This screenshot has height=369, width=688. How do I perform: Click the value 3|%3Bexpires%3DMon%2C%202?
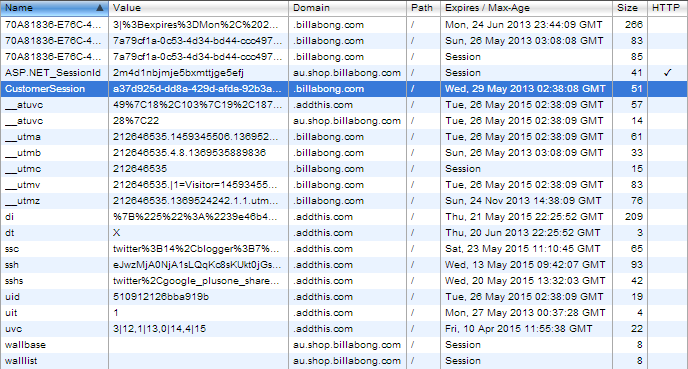point(195,25)
